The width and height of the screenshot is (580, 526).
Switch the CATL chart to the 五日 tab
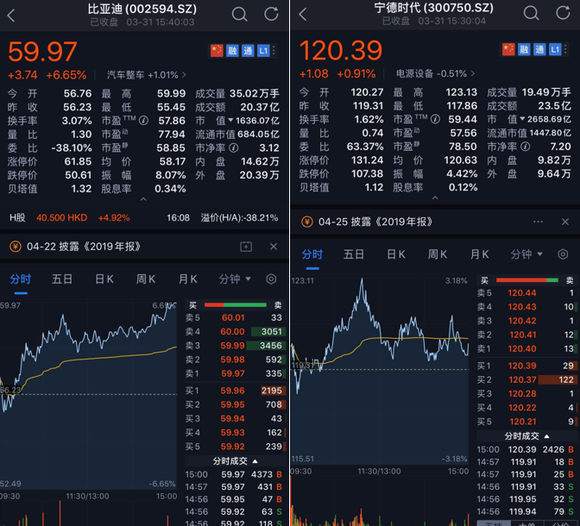click(354, 254)
